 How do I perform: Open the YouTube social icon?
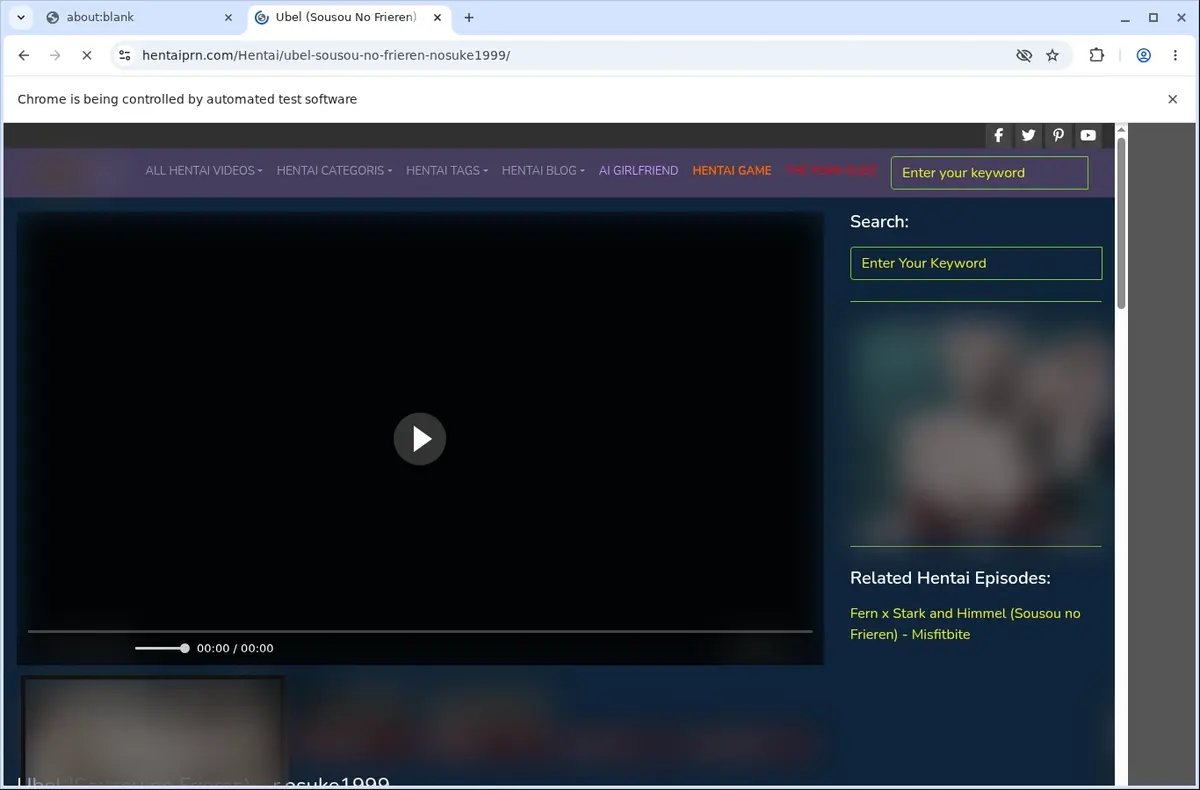1088,135
